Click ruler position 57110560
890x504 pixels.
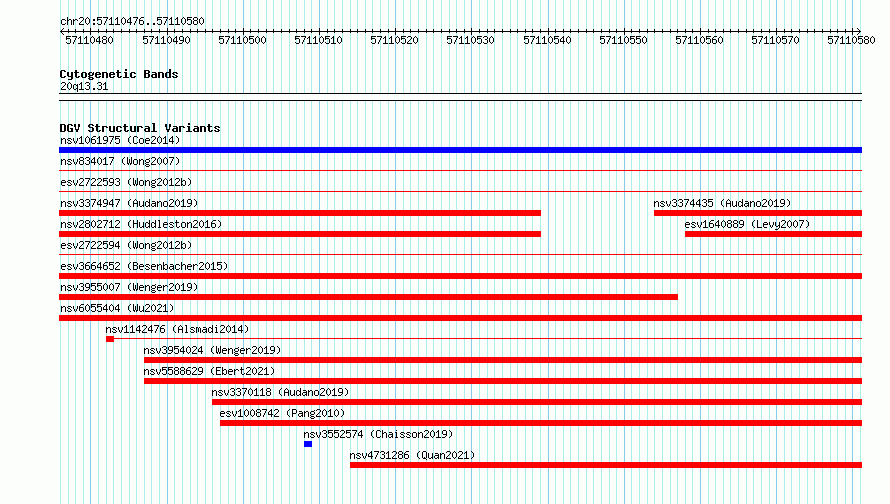[x=699, y=40]
